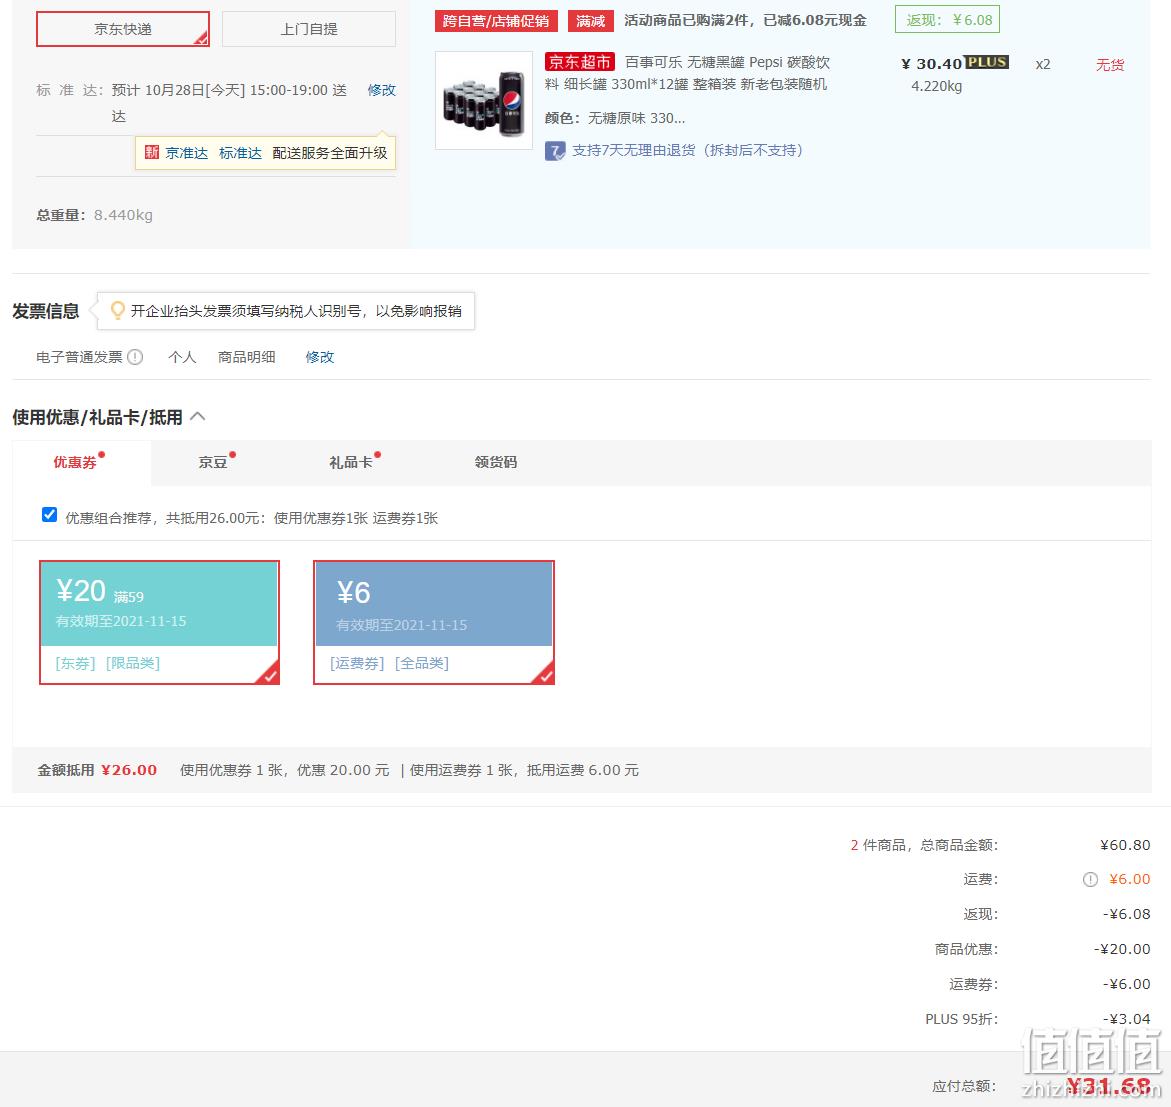Click the 商品明细 invoice text
Screen dimensions: 1171x1107
(x=246, y=357)
